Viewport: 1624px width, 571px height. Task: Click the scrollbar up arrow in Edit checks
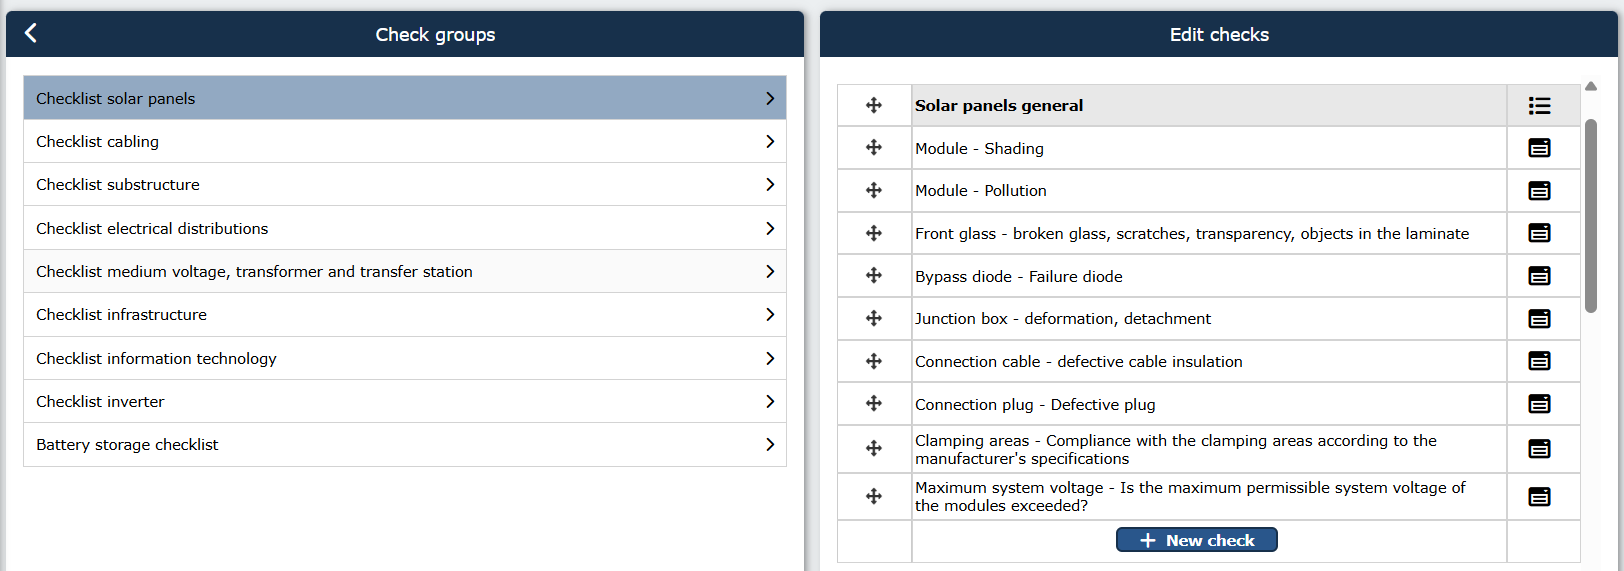point(1591,86)
